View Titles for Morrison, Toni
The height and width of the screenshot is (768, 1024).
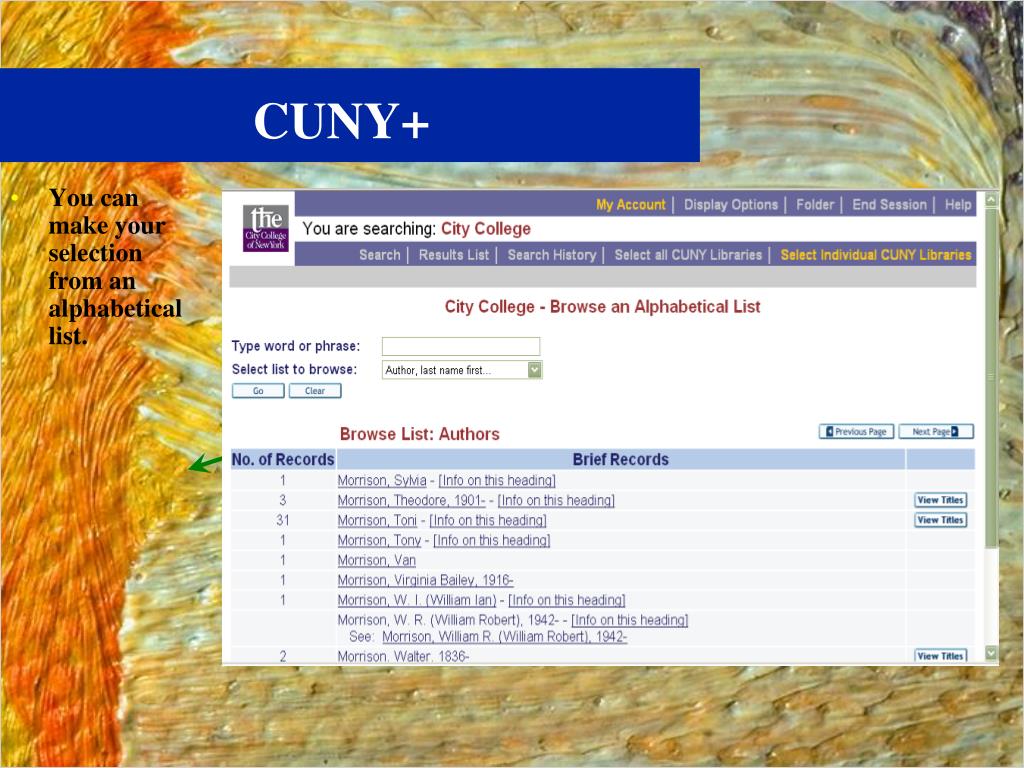pyautogui.click(x=940, y=520)
